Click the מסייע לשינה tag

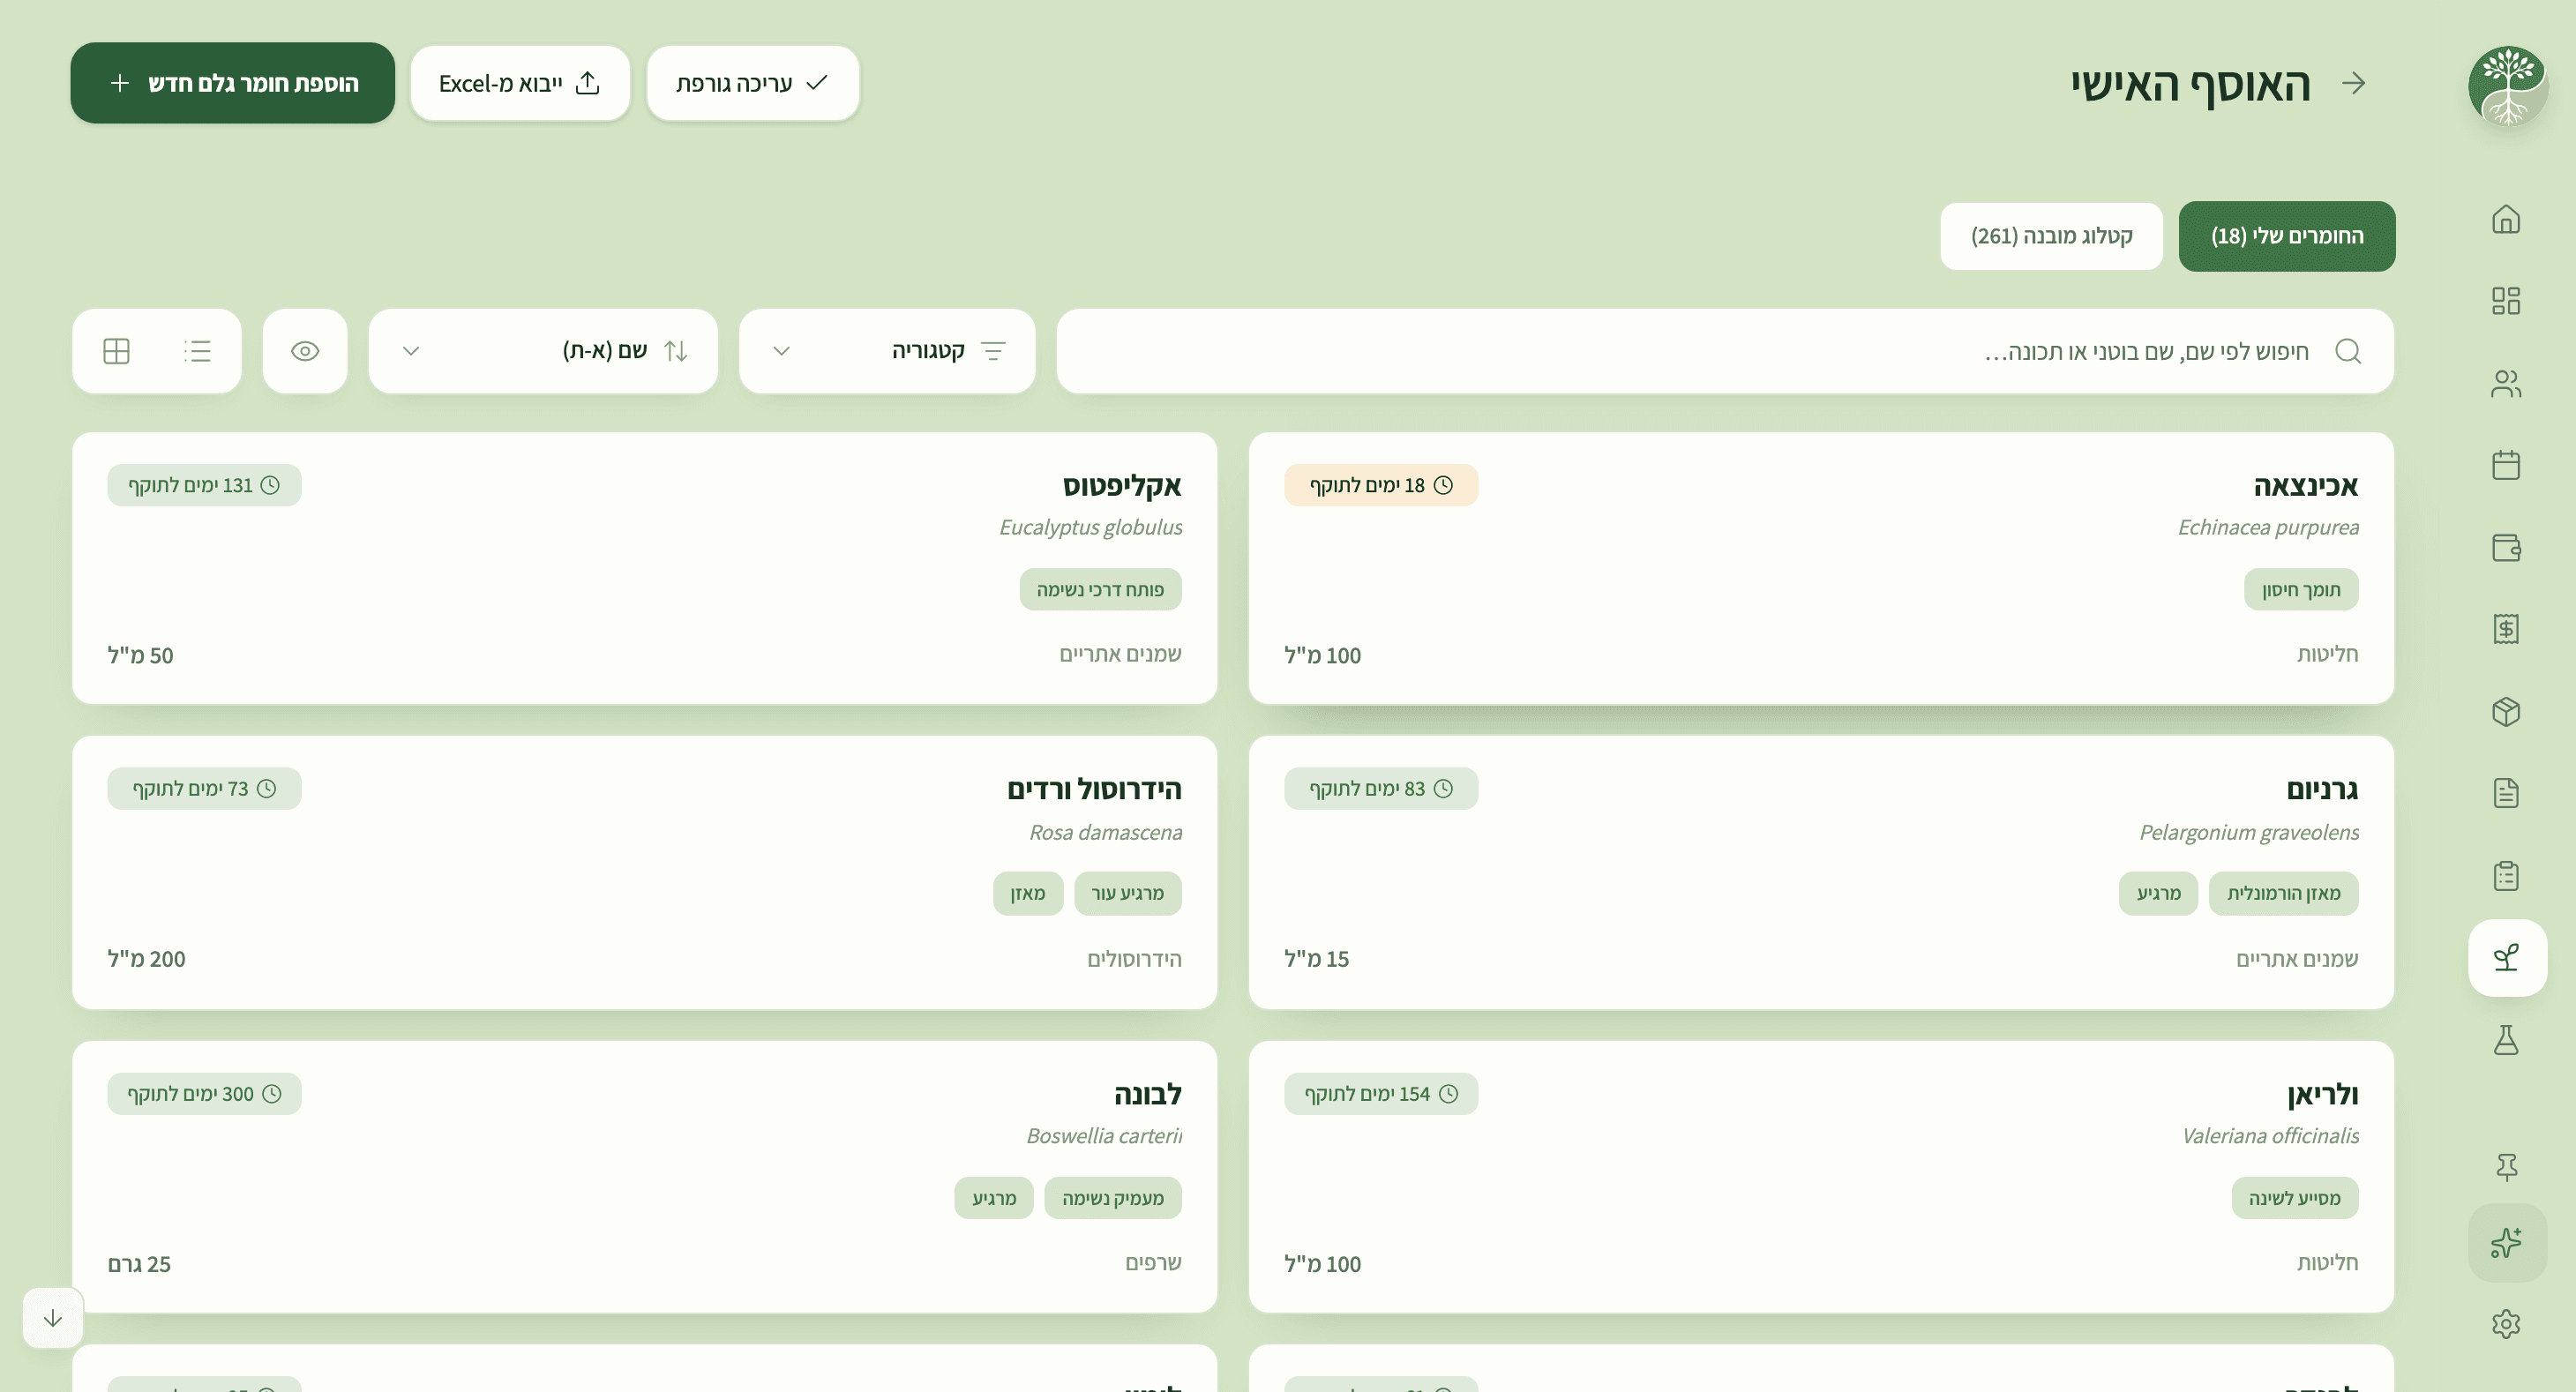click(x=2295, y=1198)
